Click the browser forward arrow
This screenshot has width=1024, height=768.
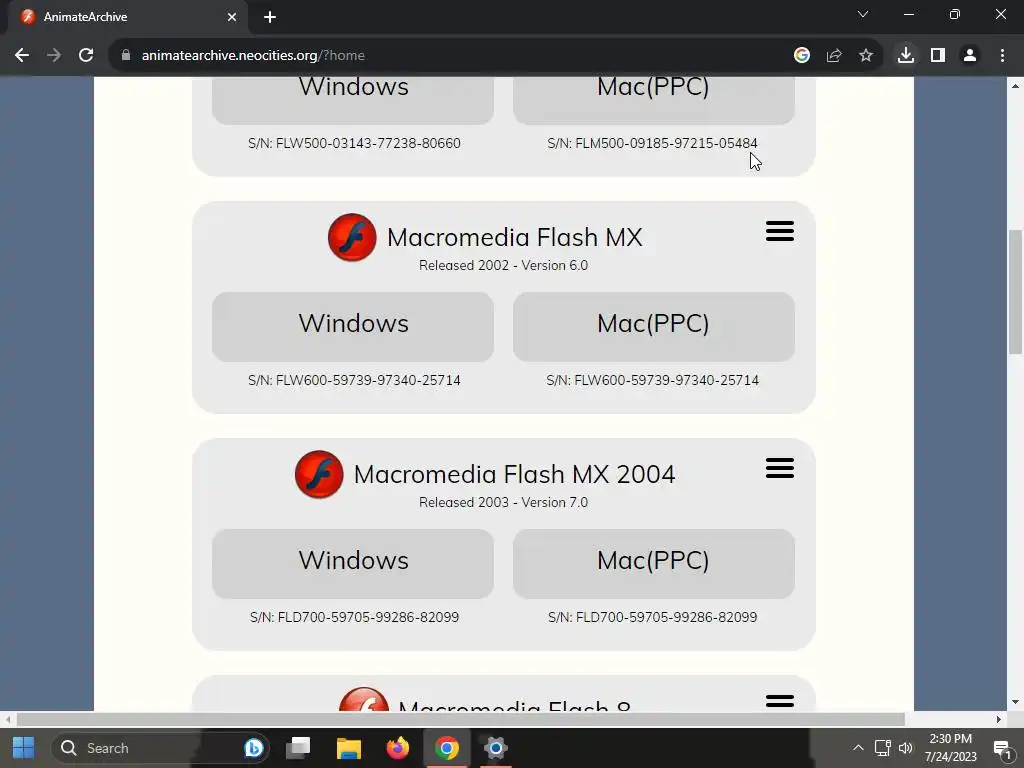54,56
